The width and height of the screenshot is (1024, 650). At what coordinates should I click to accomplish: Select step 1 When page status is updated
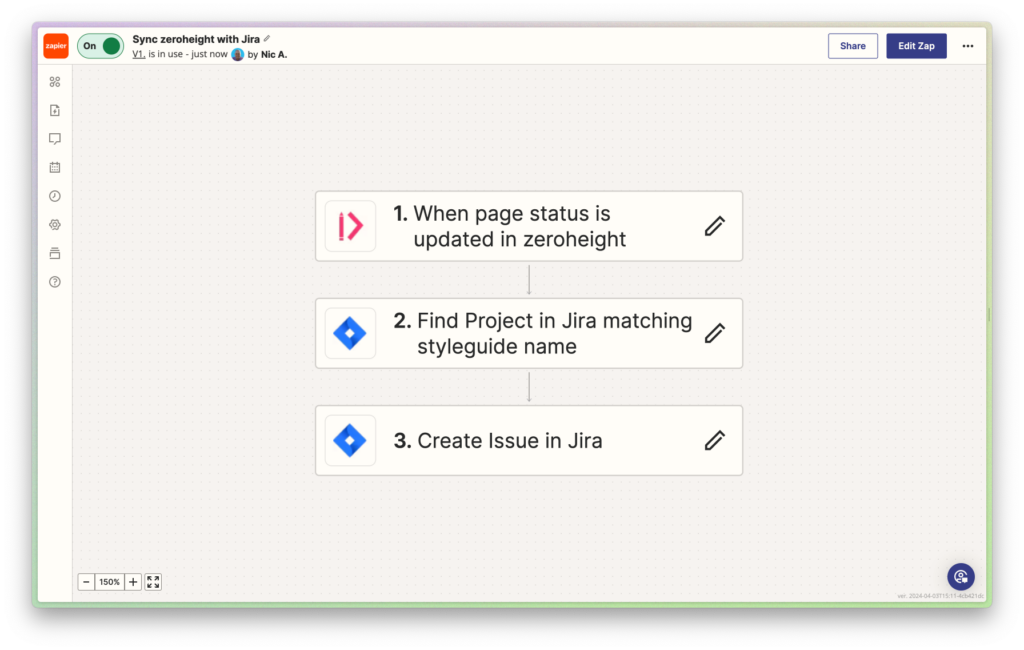(x=528, y=226)
